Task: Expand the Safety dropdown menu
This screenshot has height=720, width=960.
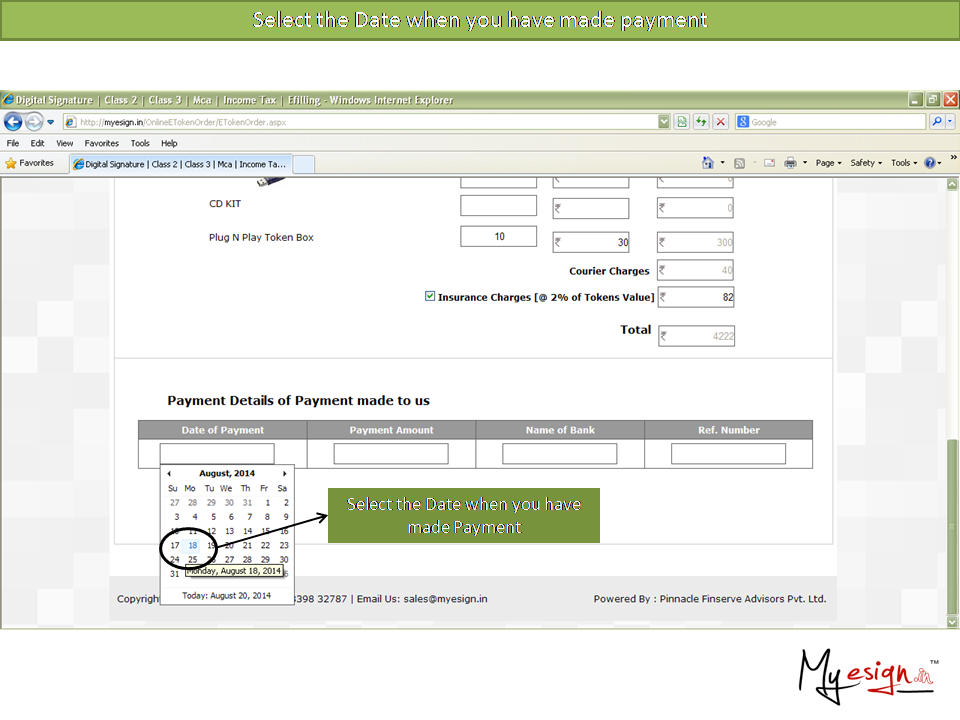Action: click(x=865, y=163)
